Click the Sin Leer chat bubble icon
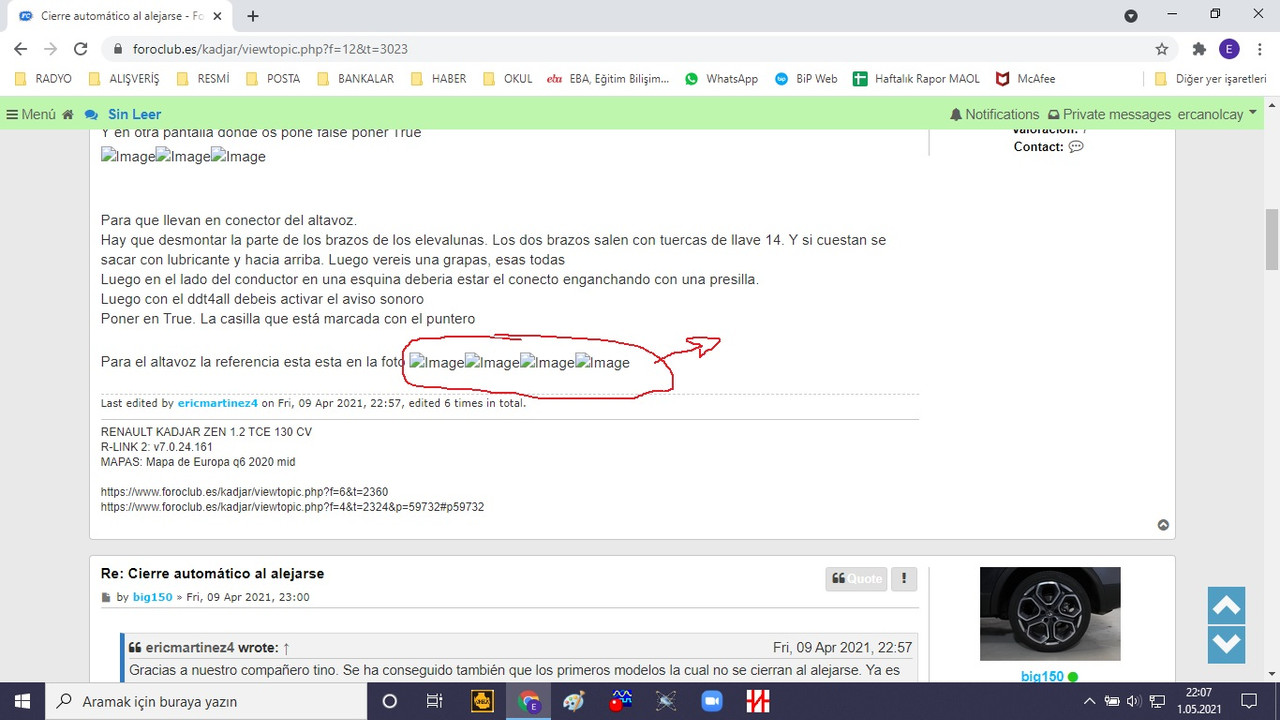This screenshot has width=1280, height=720. [92, 114]
